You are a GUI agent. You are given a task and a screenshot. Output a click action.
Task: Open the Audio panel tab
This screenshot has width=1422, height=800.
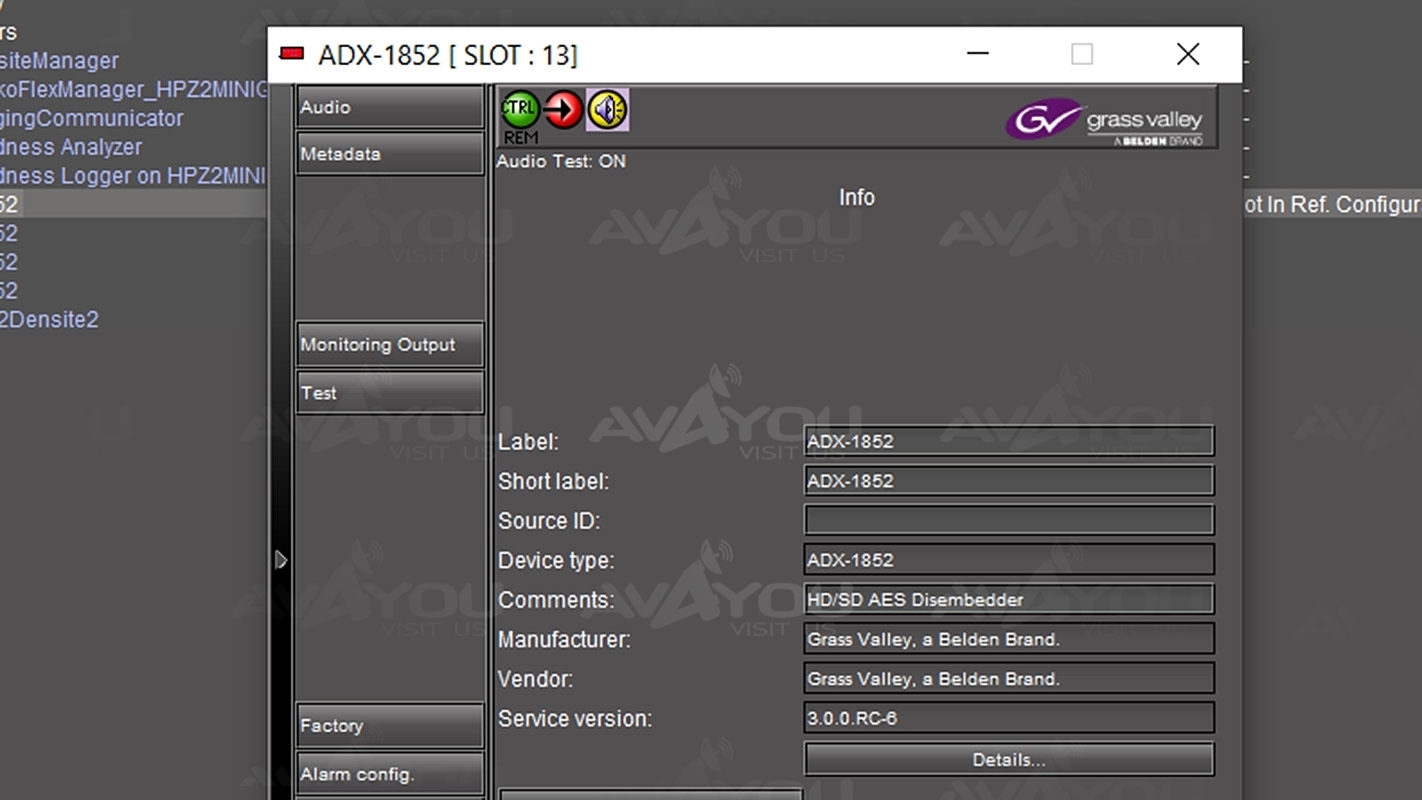coord(389,107)
